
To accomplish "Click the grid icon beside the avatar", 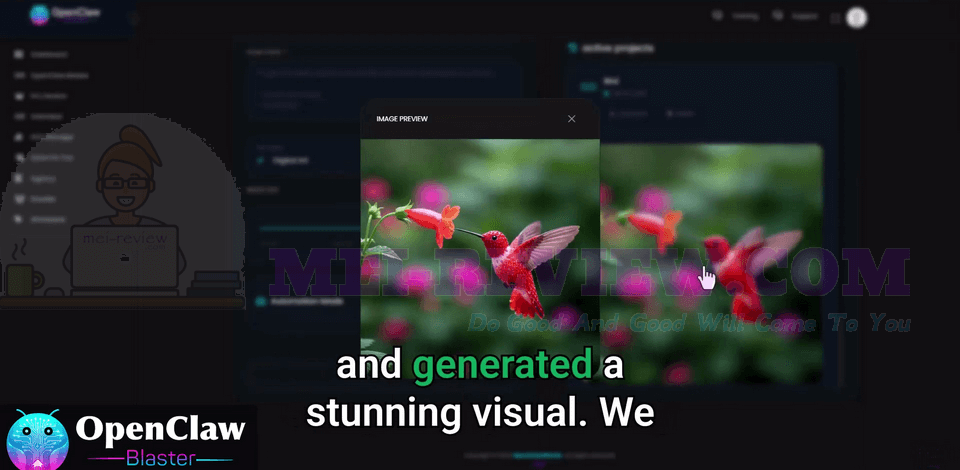I will (x=835, y=18).
